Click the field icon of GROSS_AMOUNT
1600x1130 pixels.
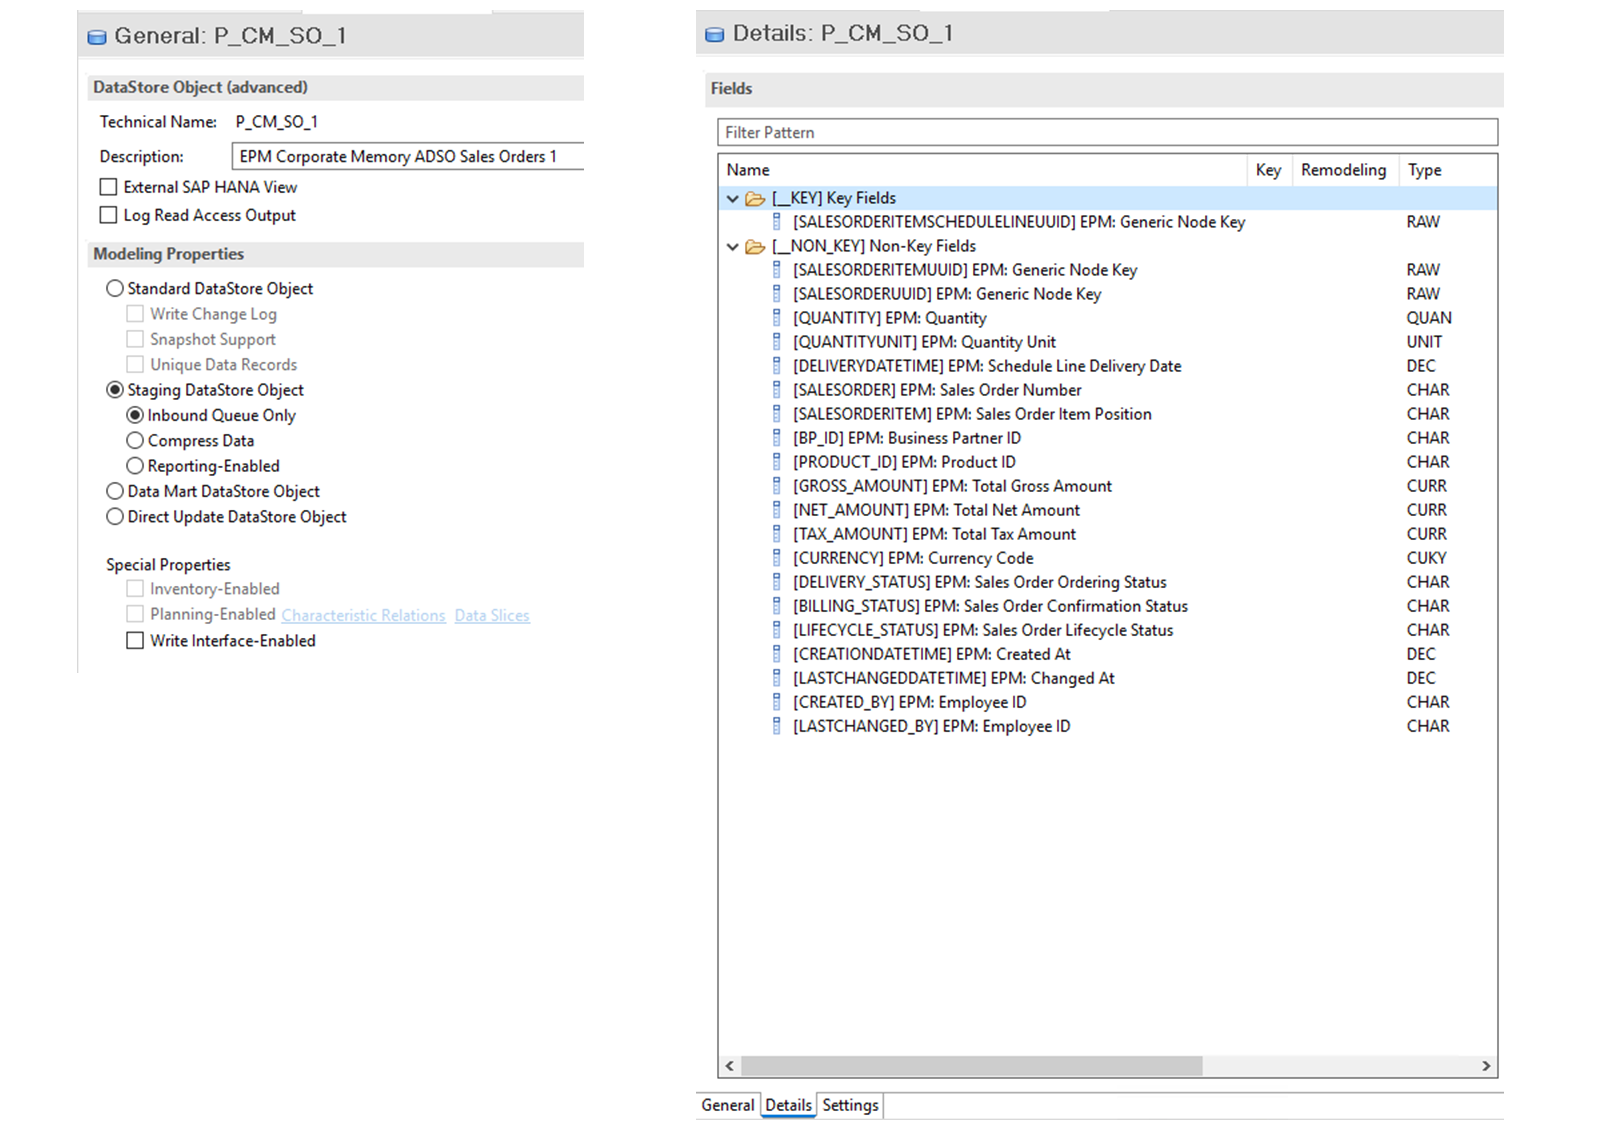(x=777, y=486)
